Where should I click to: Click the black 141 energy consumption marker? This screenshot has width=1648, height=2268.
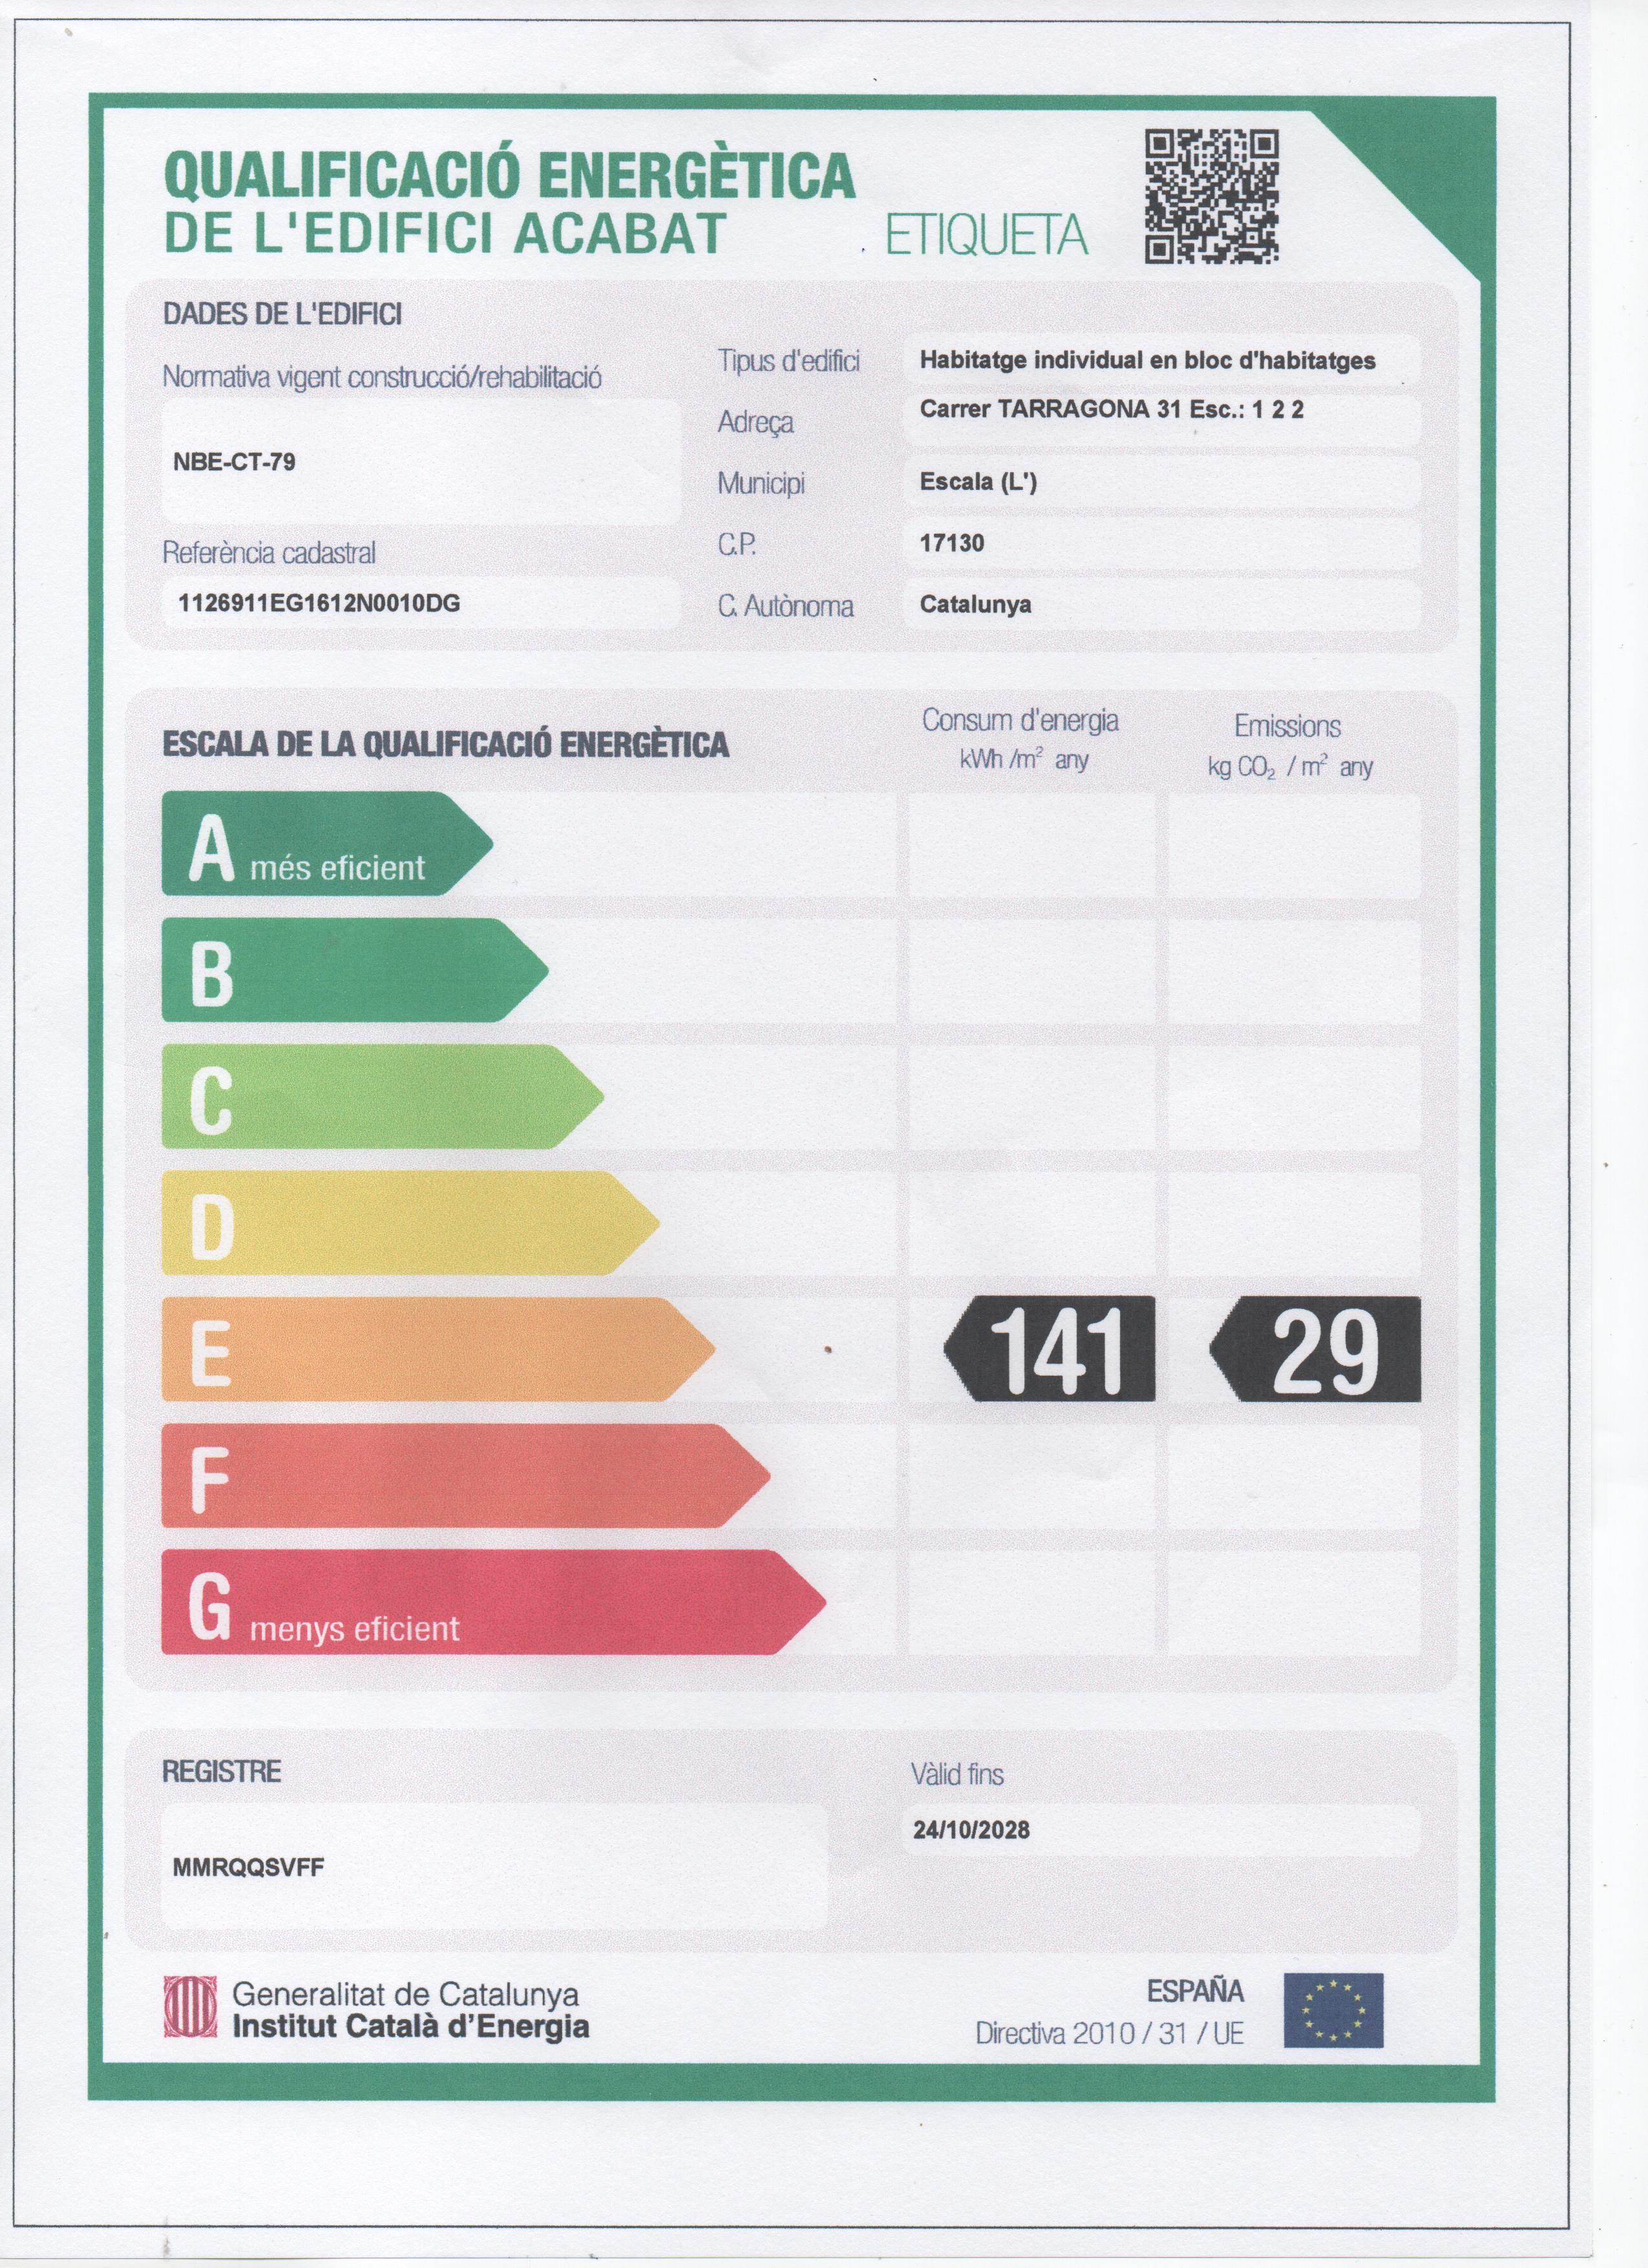point(1050,1349)
